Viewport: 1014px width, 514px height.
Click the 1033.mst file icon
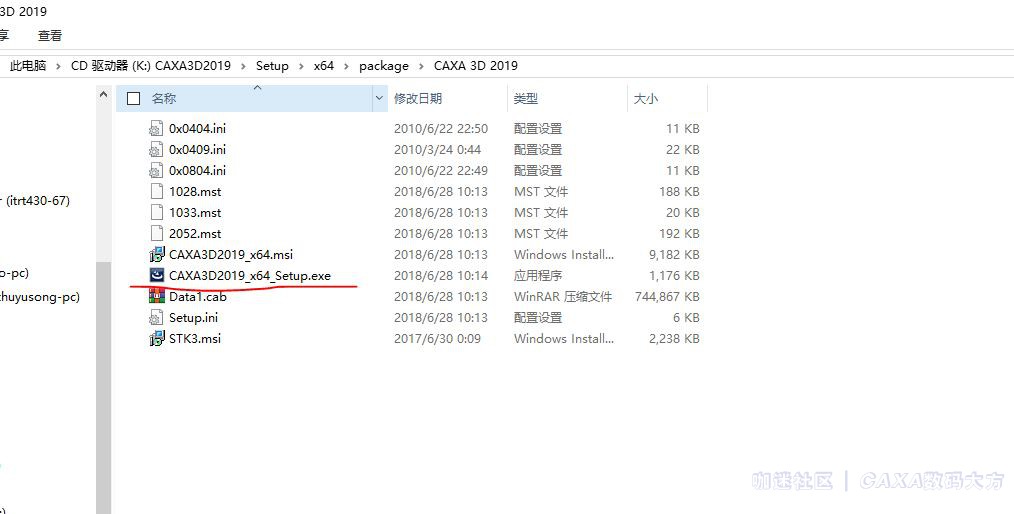[156, 213]
